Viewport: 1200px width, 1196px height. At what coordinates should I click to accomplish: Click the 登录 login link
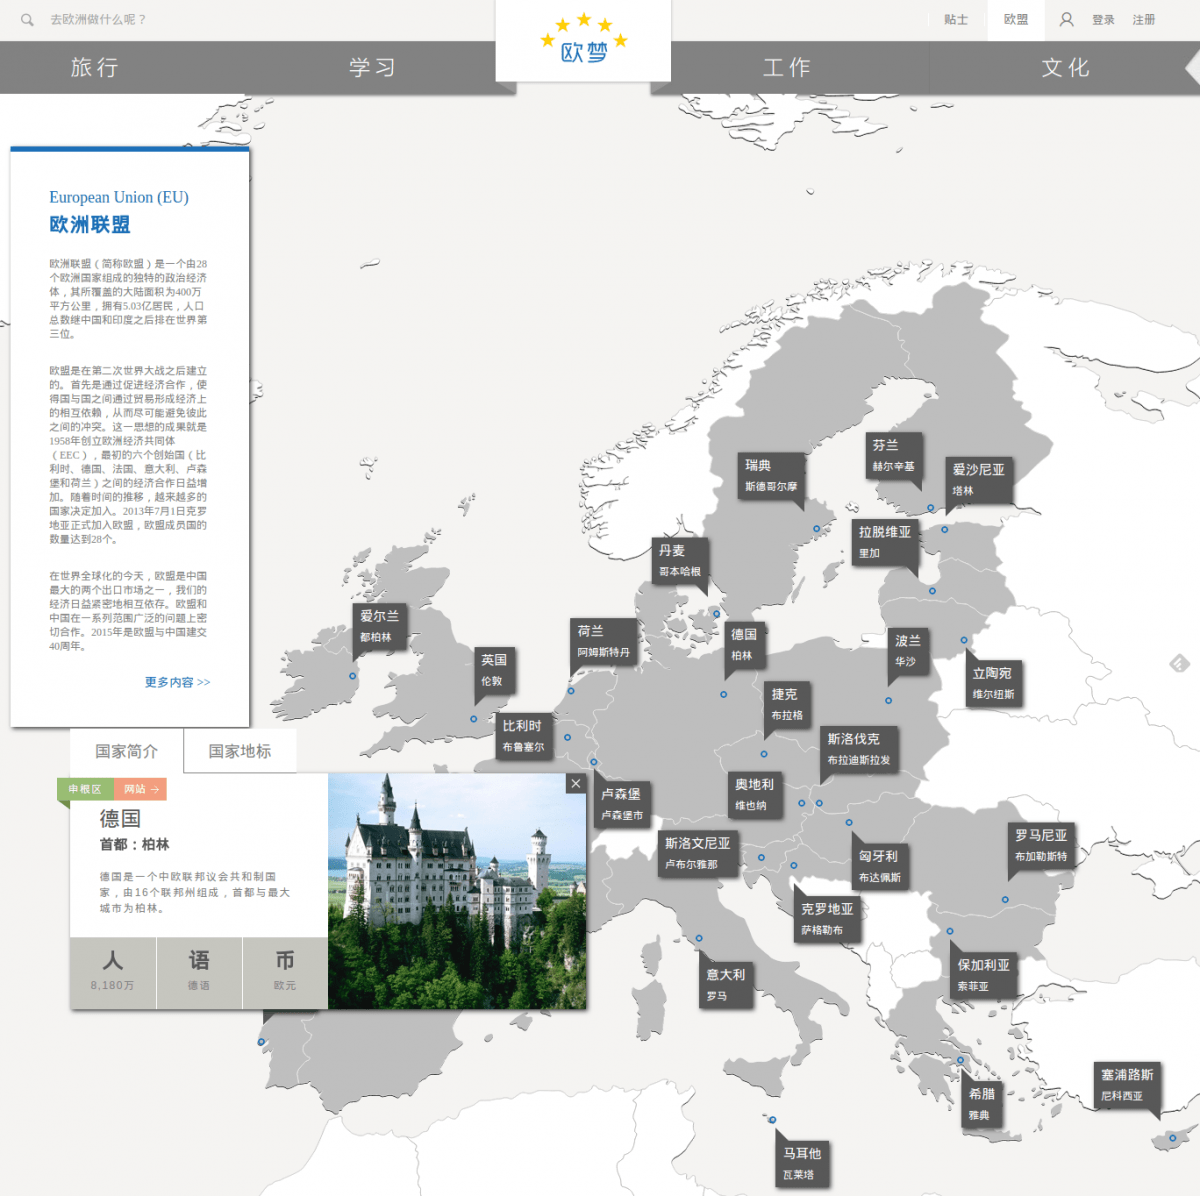tap(1103, 20)
